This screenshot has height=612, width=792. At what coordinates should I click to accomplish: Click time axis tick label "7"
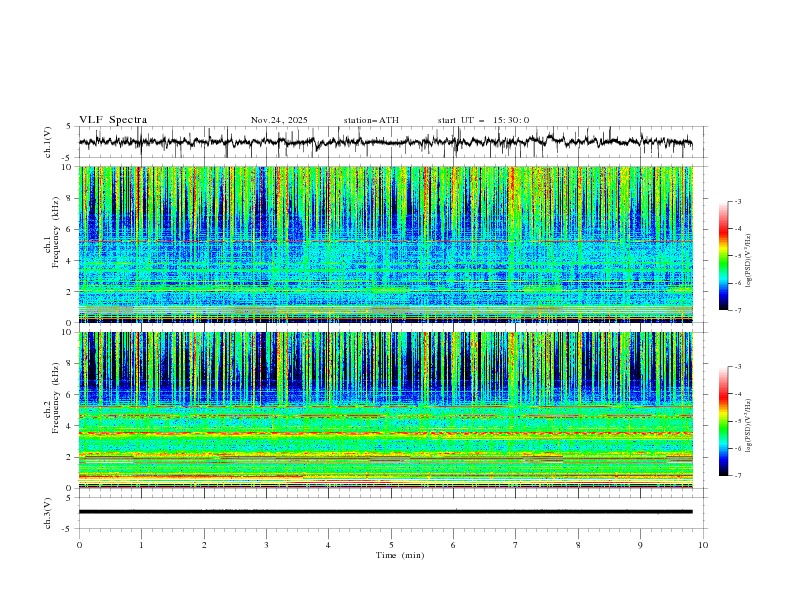(x=516, y=545)
